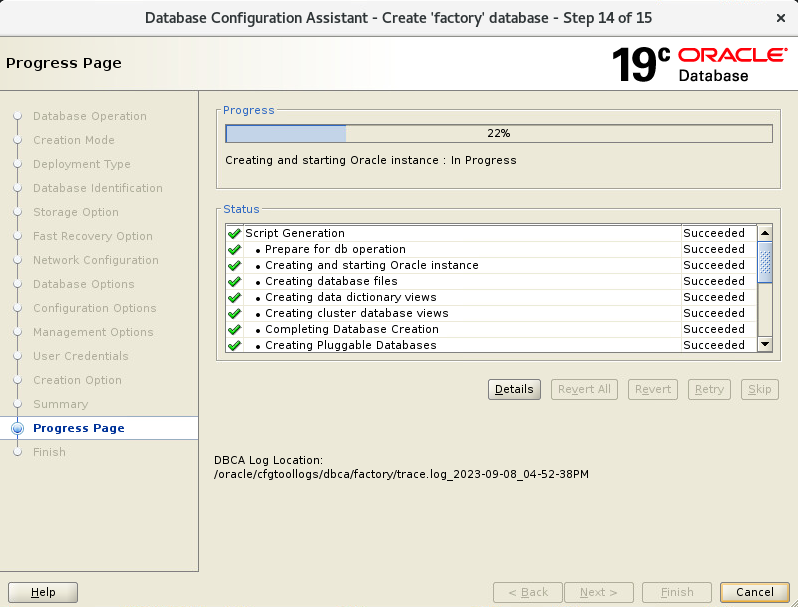Click the Retry button
Viewport: 798px width, 607px height.
tap(709, 389)
